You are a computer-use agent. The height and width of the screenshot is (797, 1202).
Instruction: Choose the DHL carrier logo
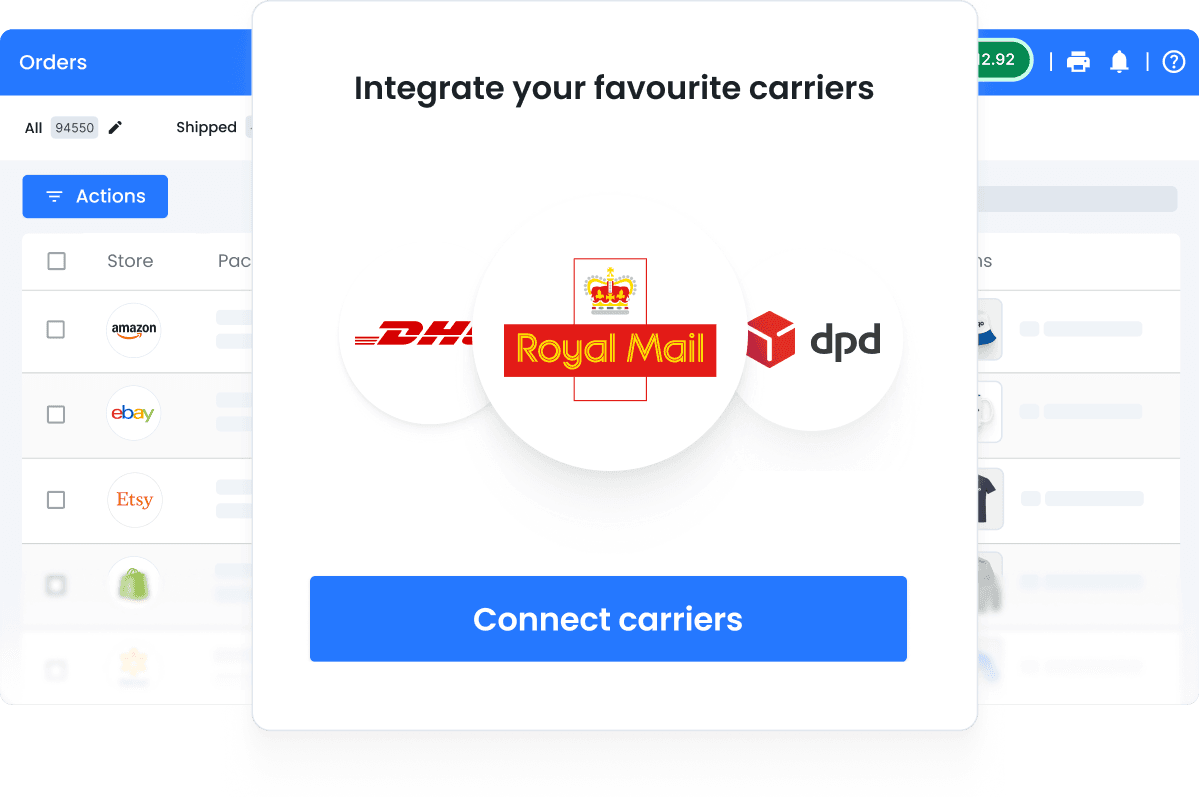(414, 333)
